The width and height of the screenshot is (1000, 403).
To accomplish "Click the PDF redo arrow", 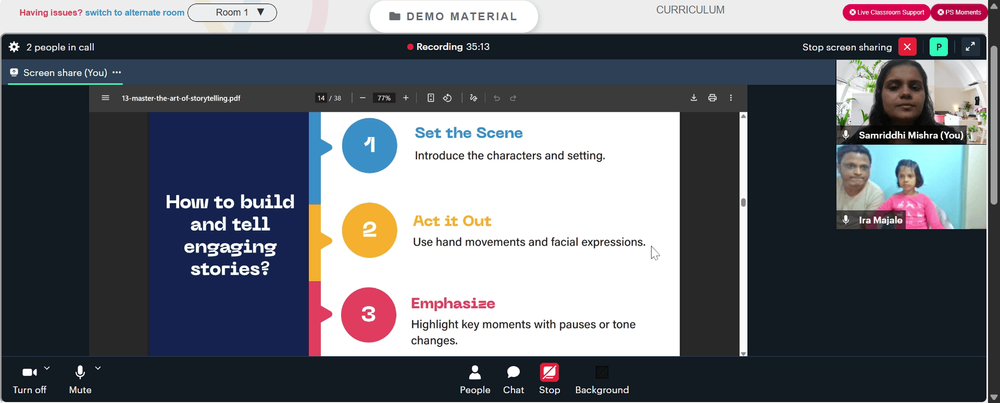I will [513, 98].
